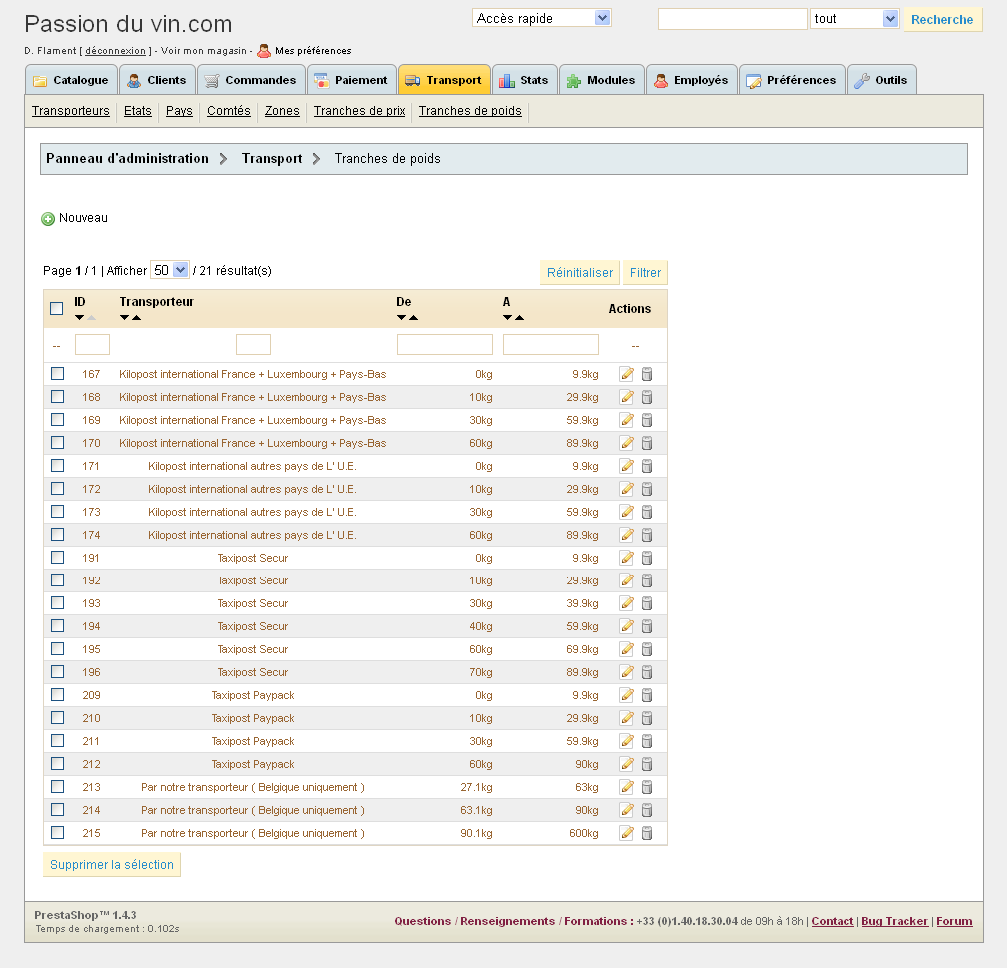This screenshot has height=968, width=1007.
Task: Open the Tranches de prix link
Action: pos(360,110)
